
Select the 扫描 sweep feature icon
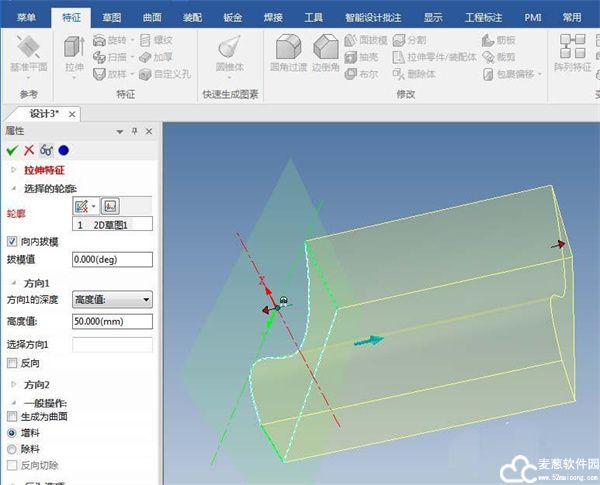click(99, 57)
